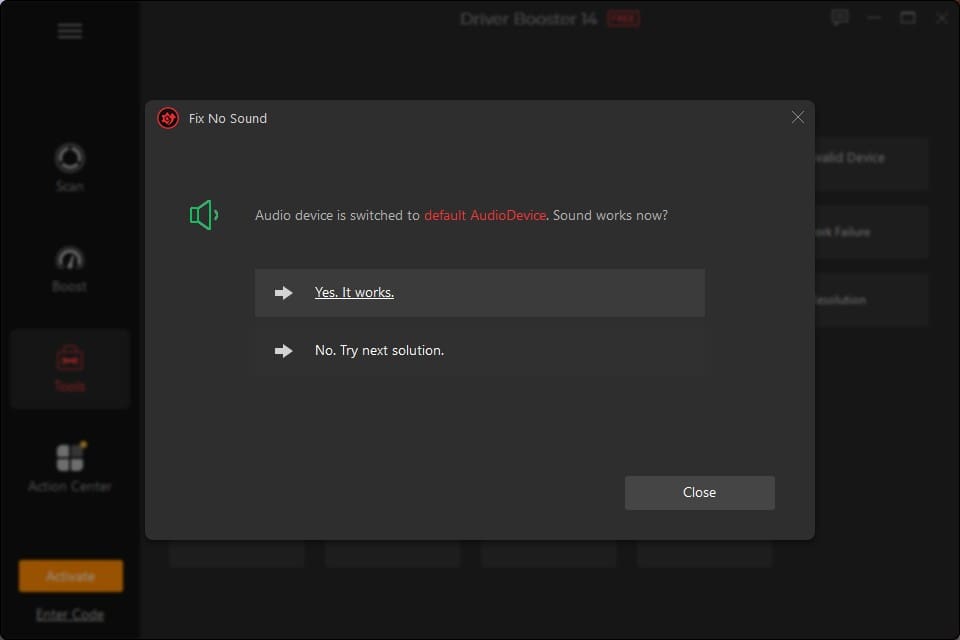
Task: Open the hamburger menu in the sidebar
Action: tap(70, 31)
